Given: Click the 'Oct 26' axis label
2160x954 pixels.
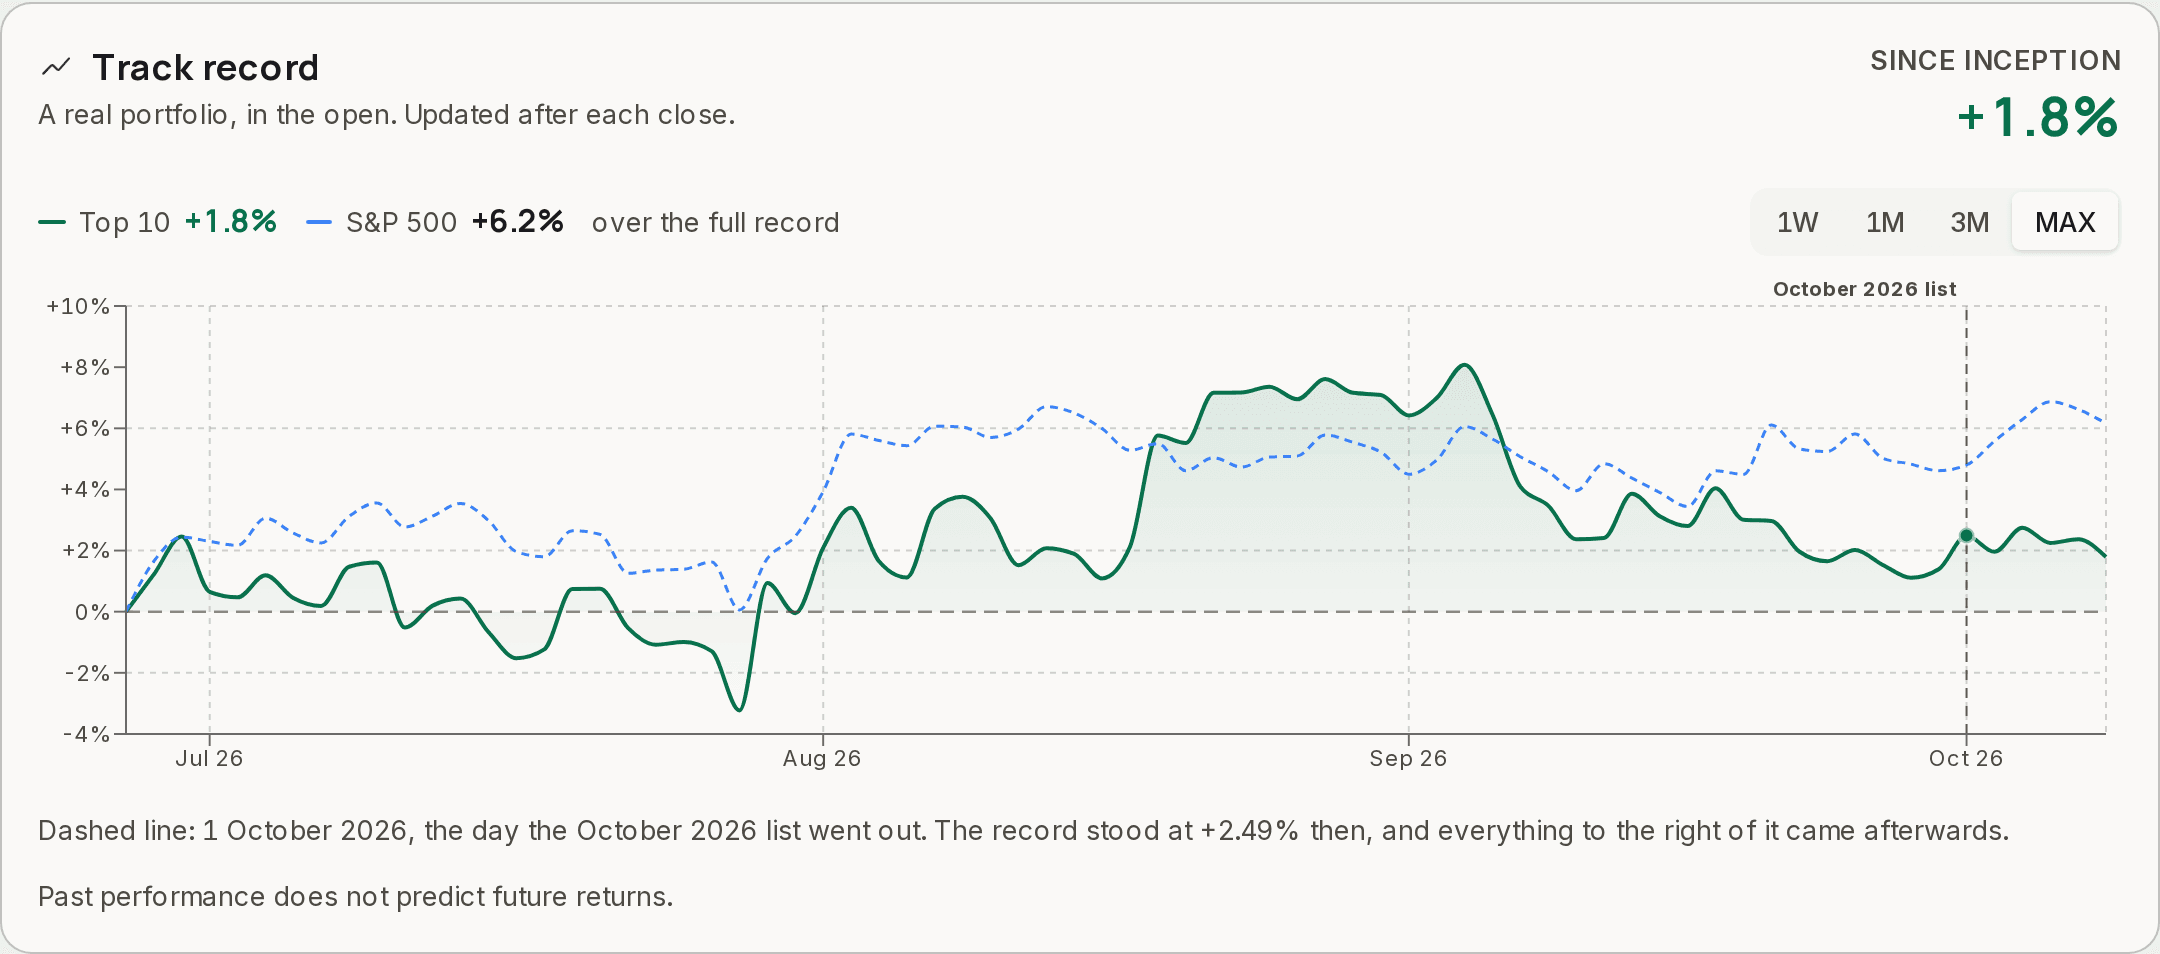Looking at the screenshot, I should [x=1966, y=758].
